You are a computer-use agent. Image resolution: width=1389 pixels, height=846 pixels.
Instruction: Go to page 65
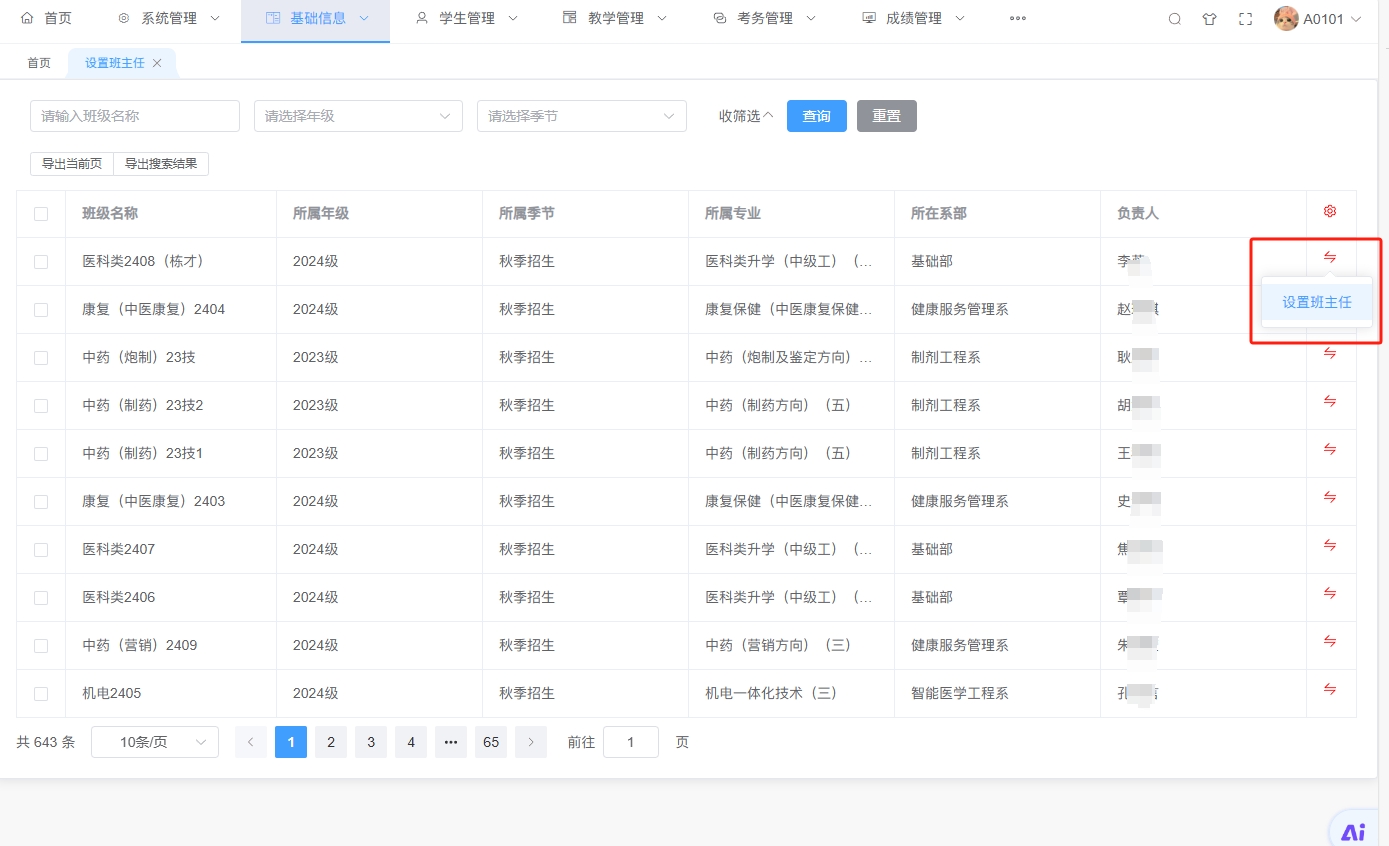(491, 742)
